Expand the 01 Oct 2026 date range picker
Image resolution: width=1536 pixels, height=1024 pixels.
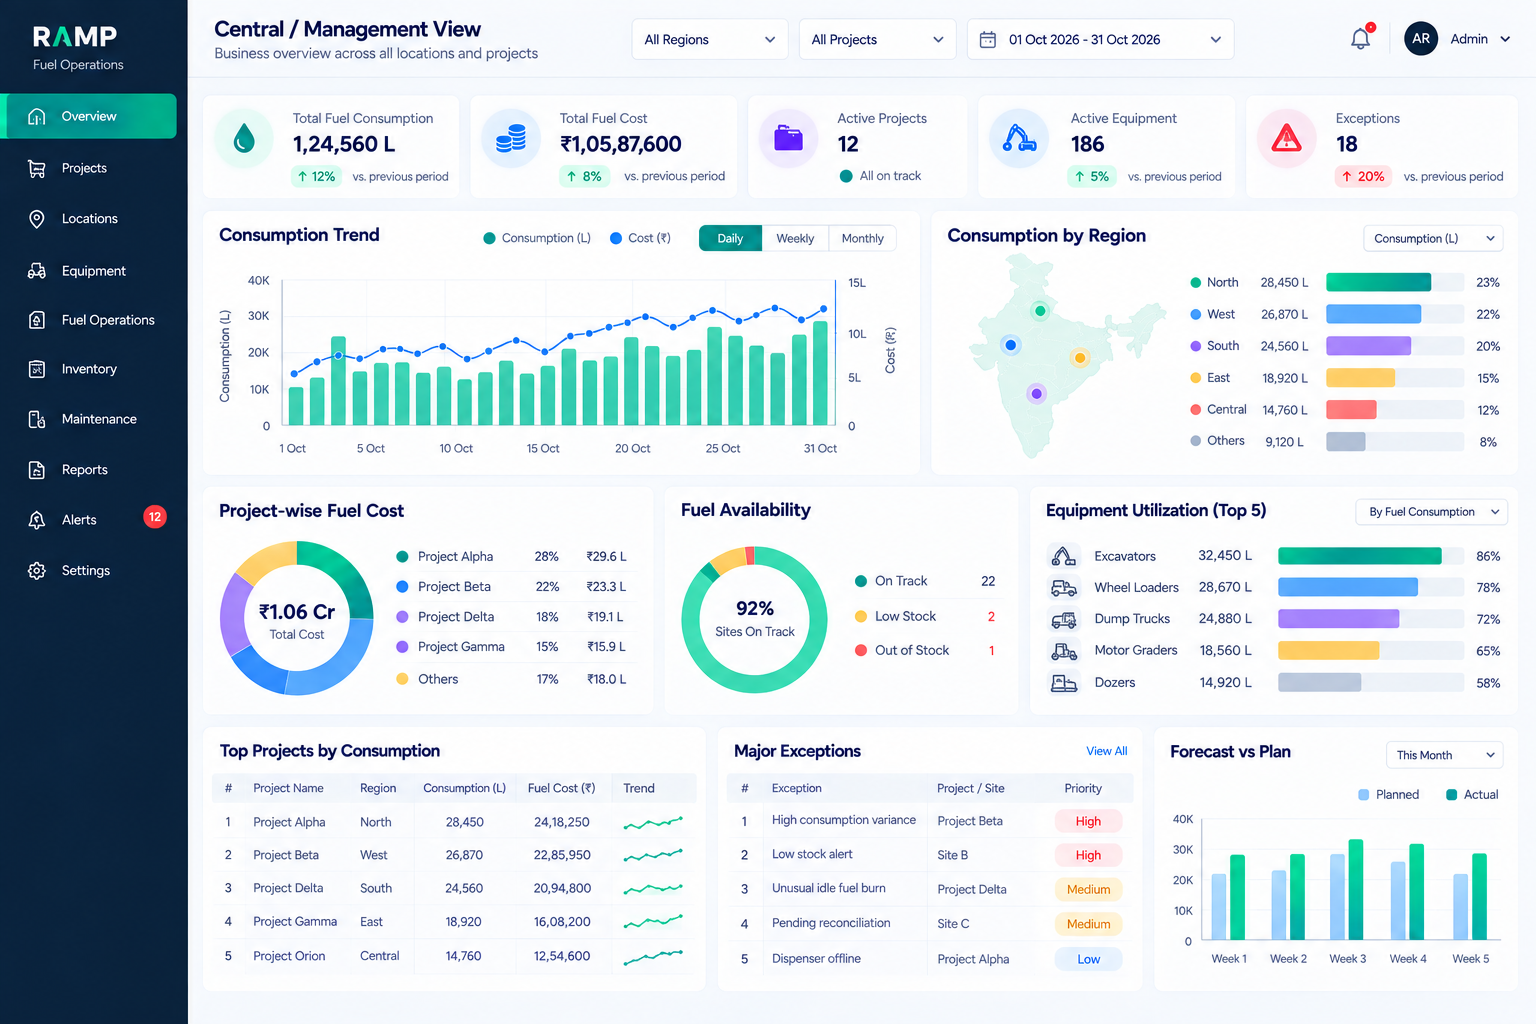coord(1100,39)
